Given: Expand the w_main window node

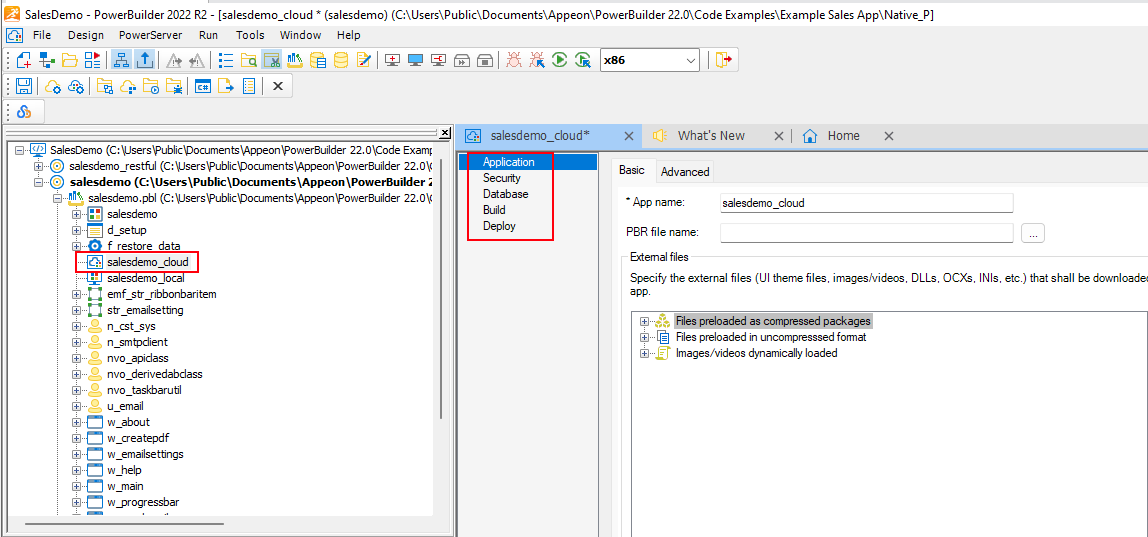Looking at the screenshot, I should point(76,486).
